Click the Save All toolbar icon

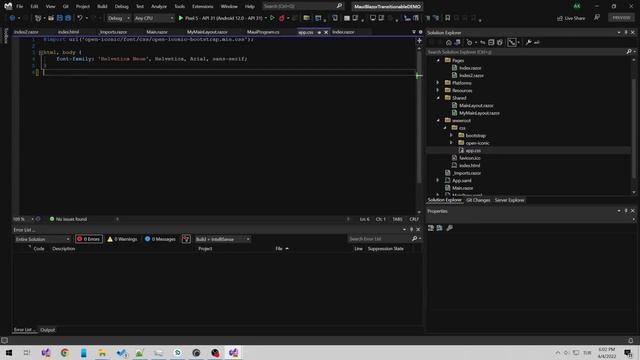[68, 18]
